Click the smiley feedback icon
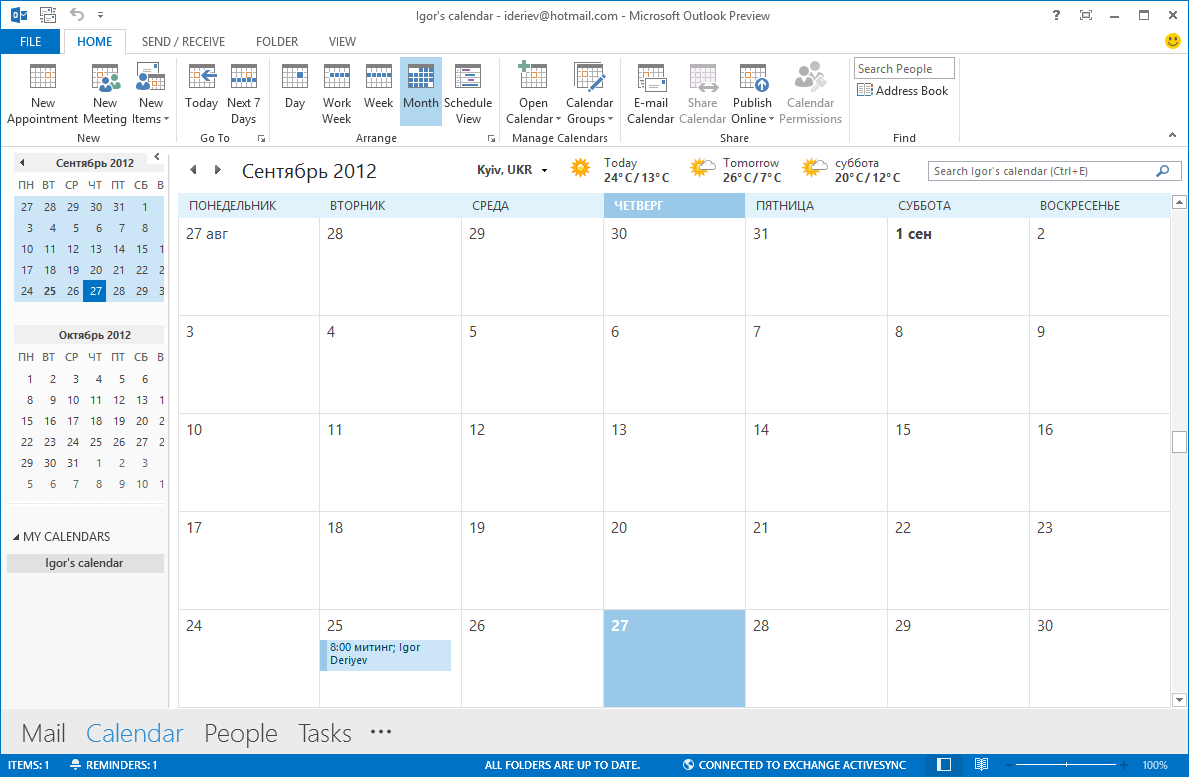This screenshot has height=777, width=1189. point(1172,41)
